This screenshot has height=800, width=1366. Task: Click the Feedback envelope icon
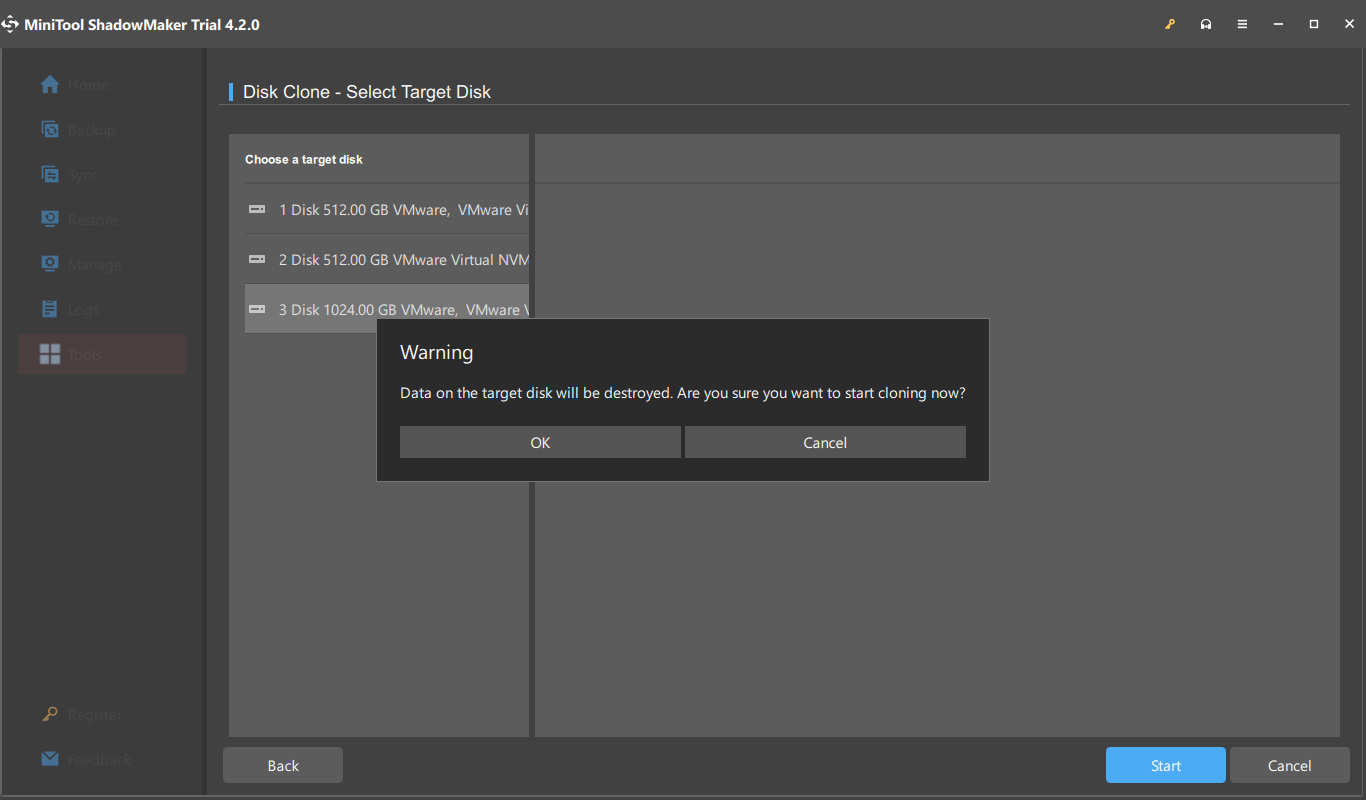pos(50,759)
